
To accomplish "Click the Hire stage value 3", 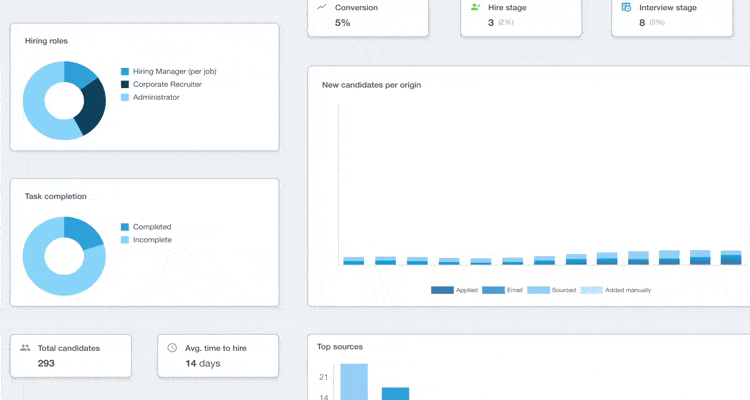I will tap(491, 22).
